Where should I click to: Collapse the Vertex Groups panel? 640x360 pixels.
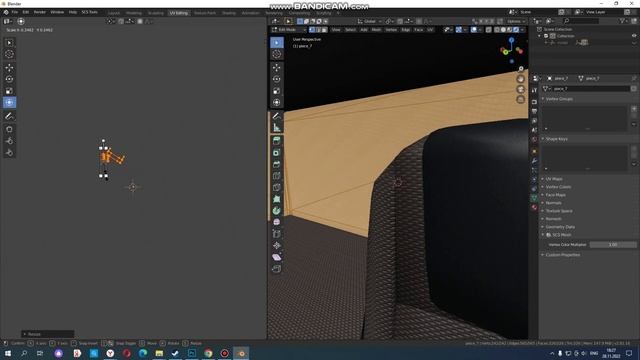[559, 99]
